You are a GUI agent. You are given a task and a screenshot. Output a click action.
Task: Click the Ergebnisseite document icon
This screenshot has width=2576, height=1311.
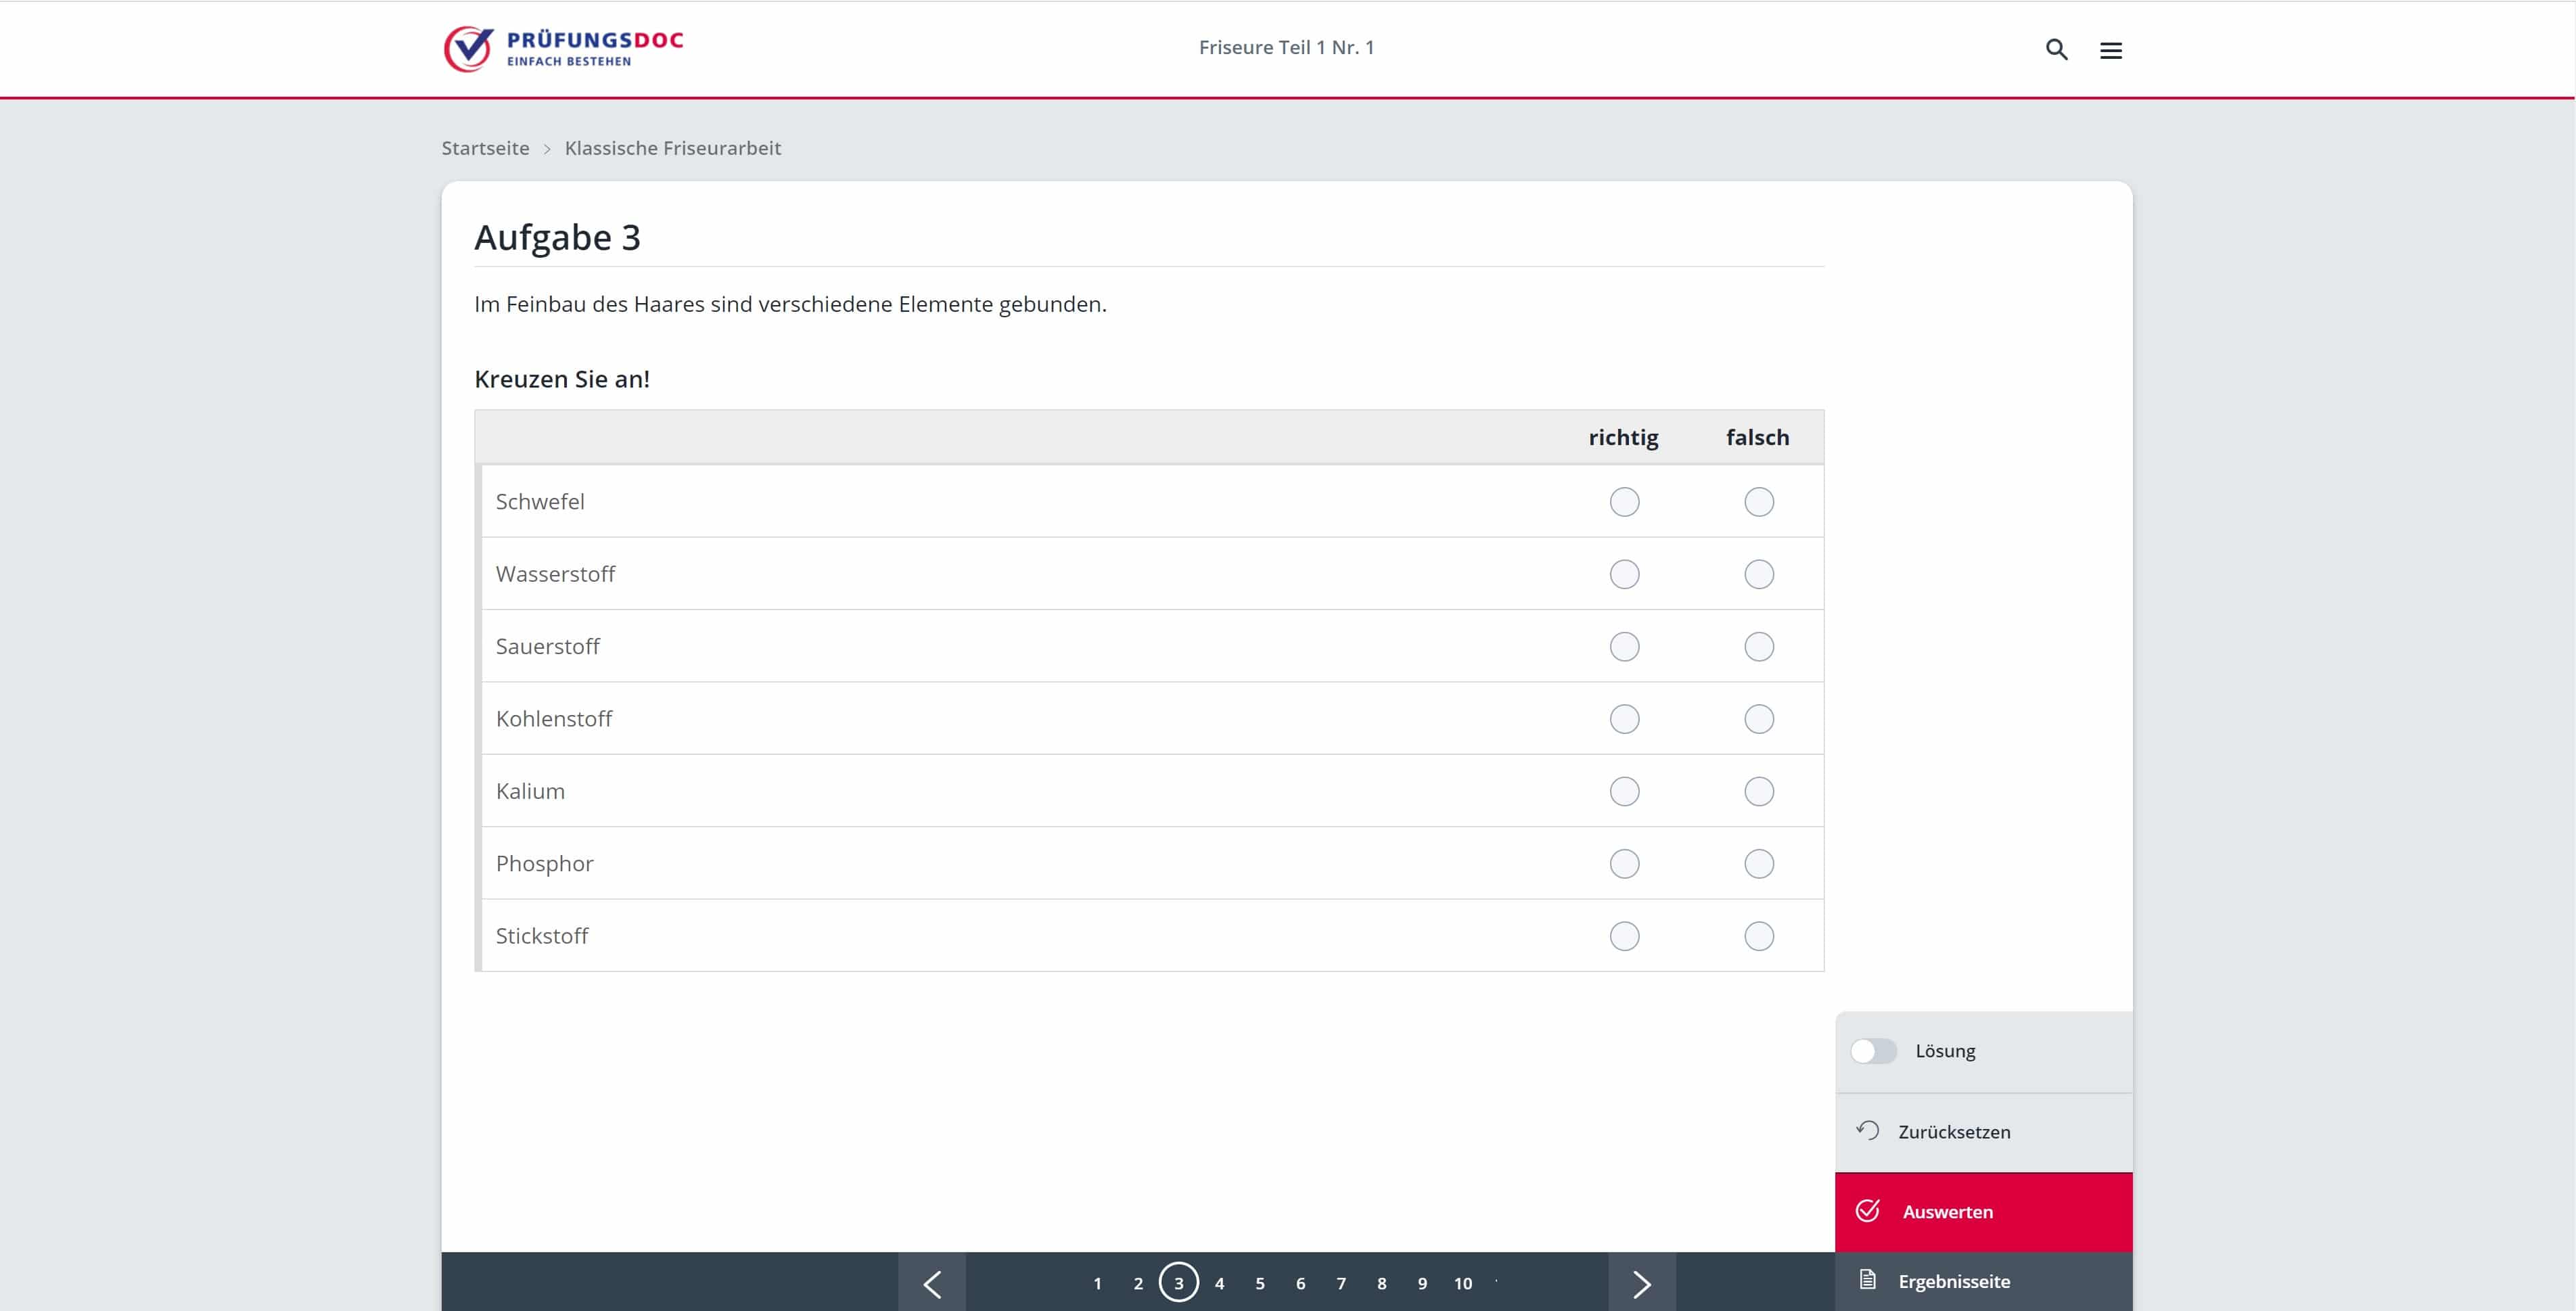[1867, 1280]
